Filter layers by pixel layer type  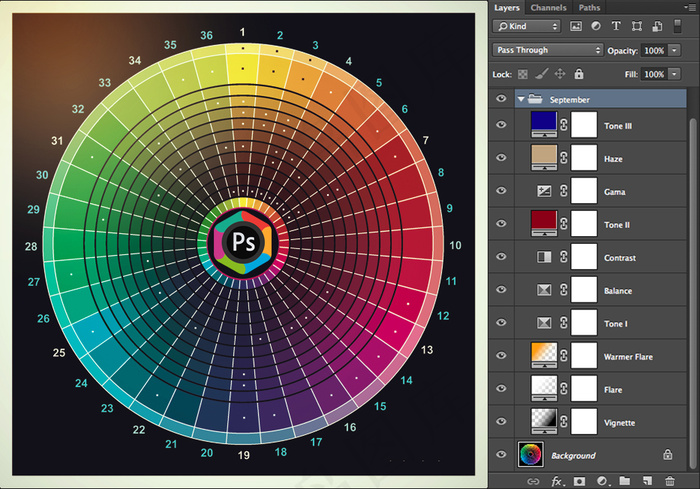578,26
